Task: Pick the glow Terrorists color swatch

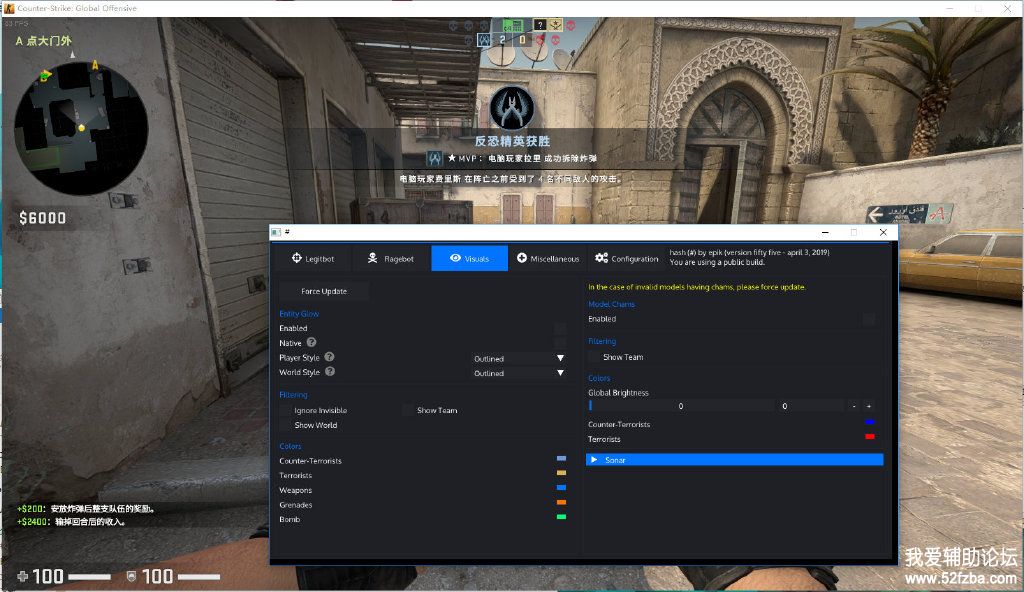Action: click(x=561, y=473)
